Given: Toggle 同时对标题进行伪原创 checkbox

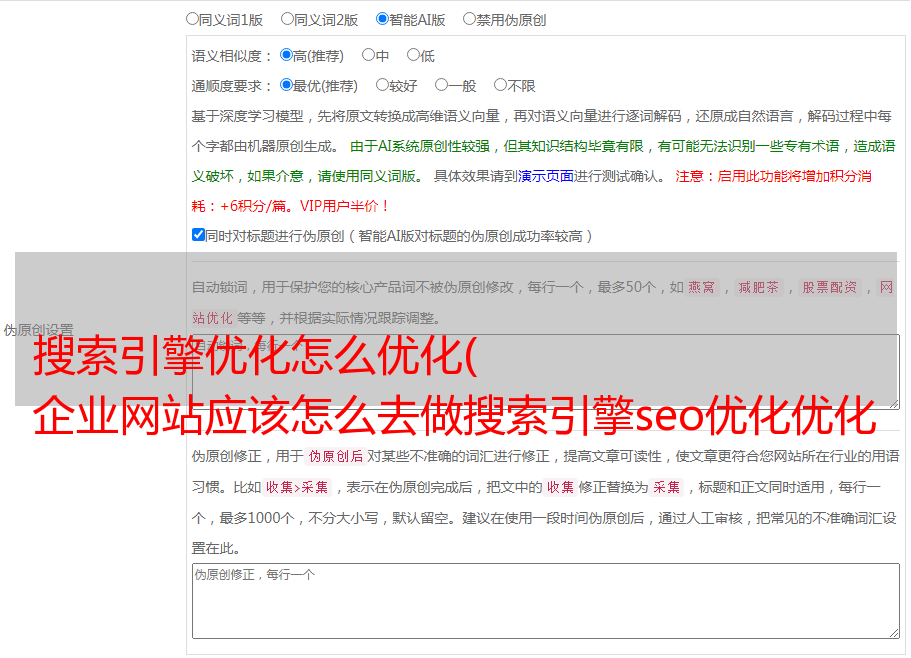Looking at the screenshot, I should click(x=198, y=235).
